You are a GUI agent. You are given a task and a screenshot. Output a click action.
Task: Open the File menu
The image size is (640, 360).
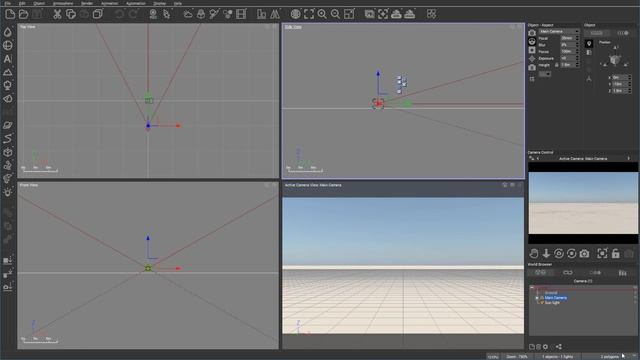[8, 3]
